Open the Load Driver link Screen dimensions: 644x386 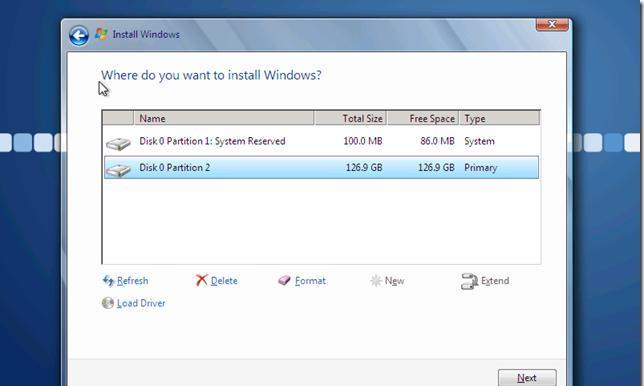pyautogui.click(x=141, y=303)
